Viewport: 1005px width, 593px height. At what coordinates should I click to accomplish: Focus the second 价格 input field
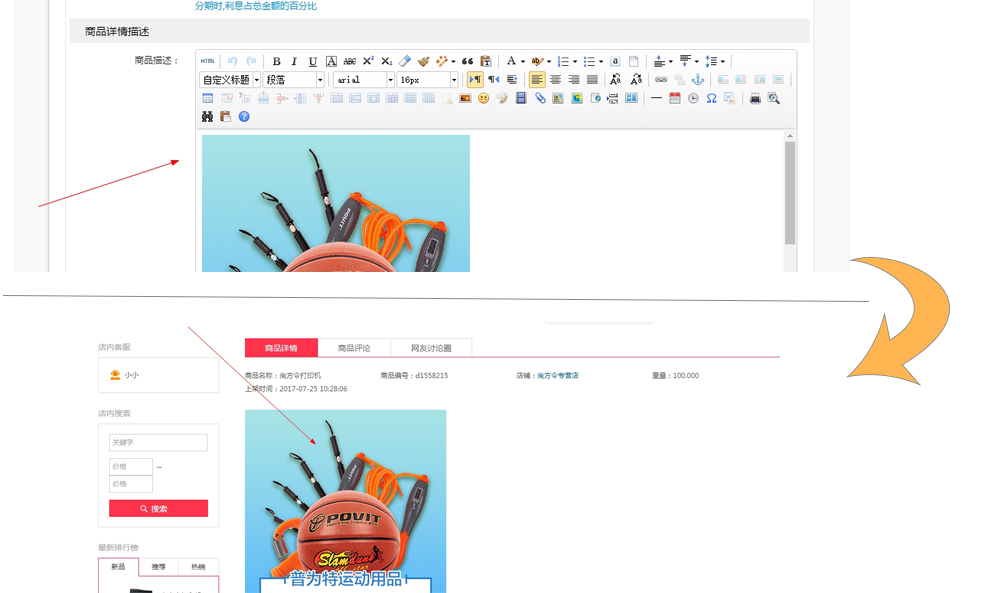(131, 484)
